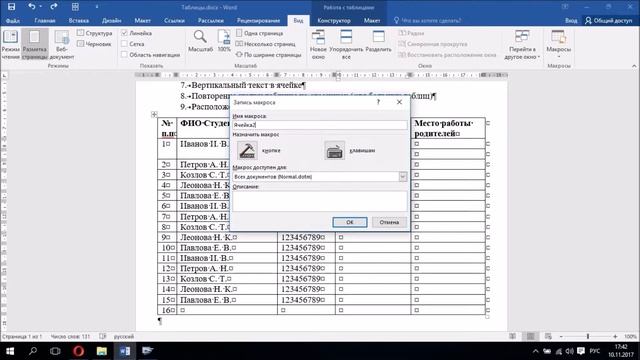This screenshot has height=360, width=640.
Task: Arrange all windows (Упорядочить все)
Action: click(x=346, y=44)
